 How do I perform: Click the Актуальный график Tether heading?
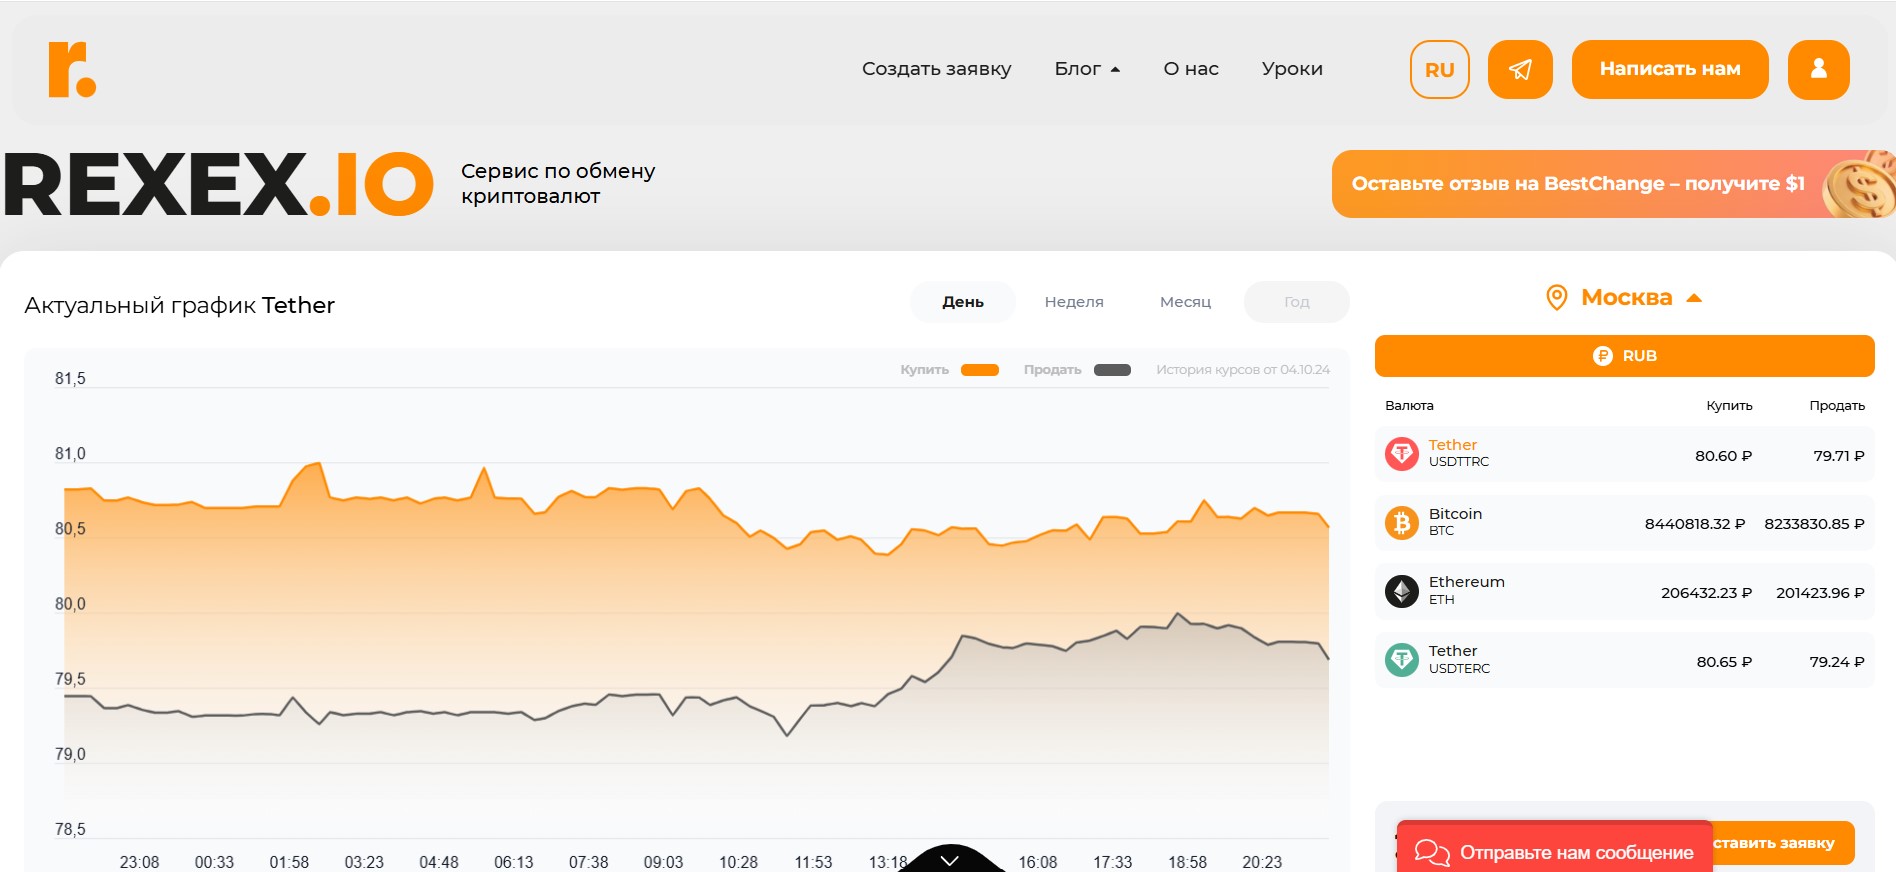tap(179, 305)
